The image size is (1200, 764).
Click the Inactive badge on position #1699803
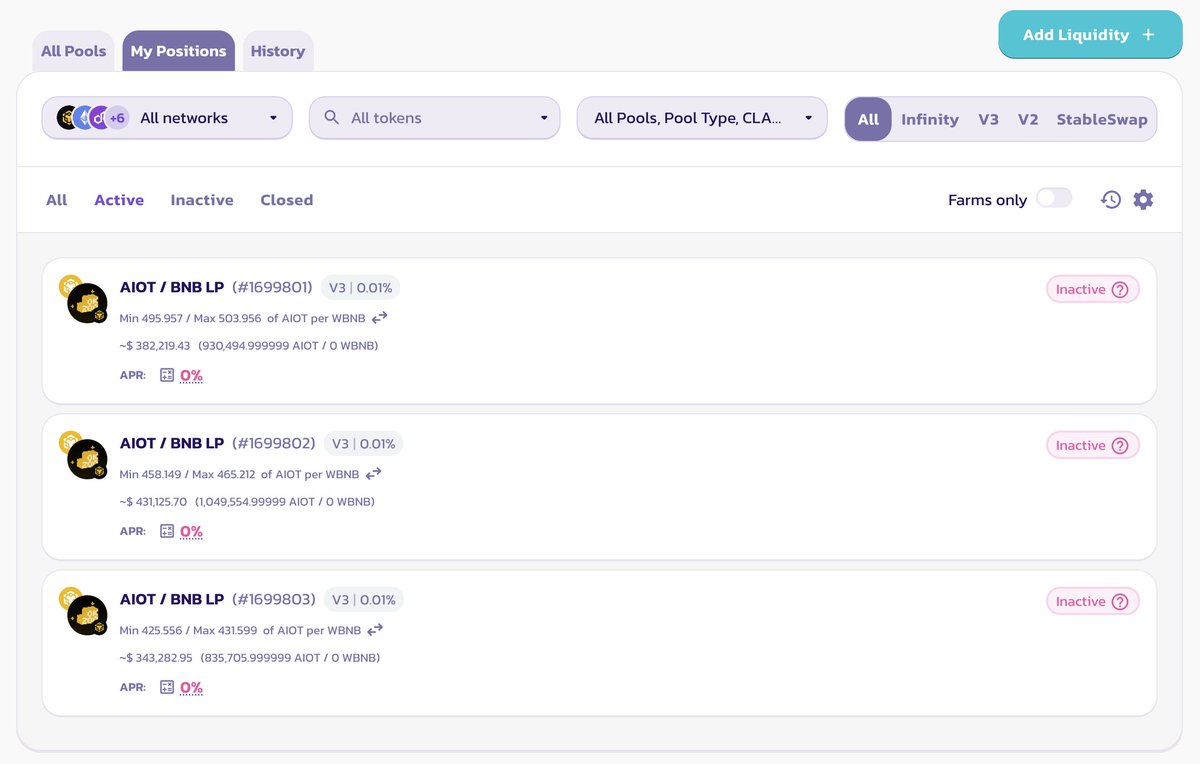(x=1093, y=602)
